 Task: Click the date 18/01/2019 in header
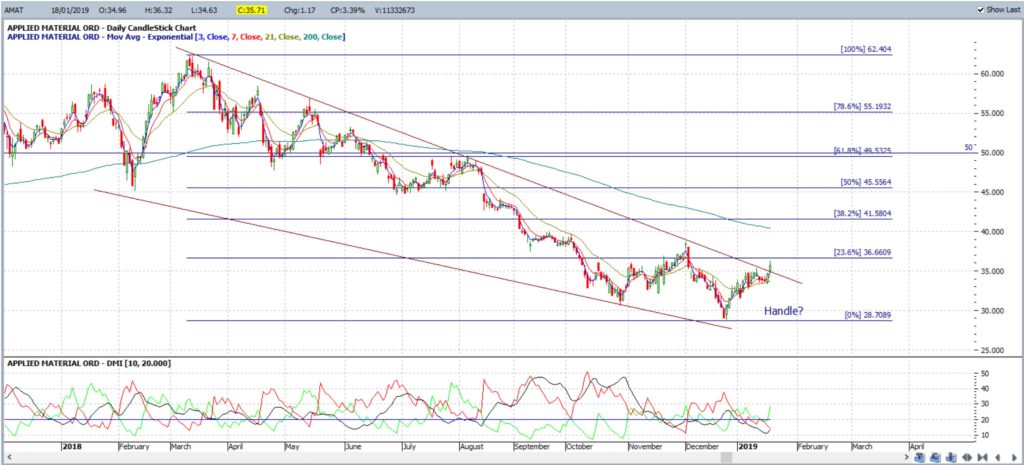click(x=69, y=10)
